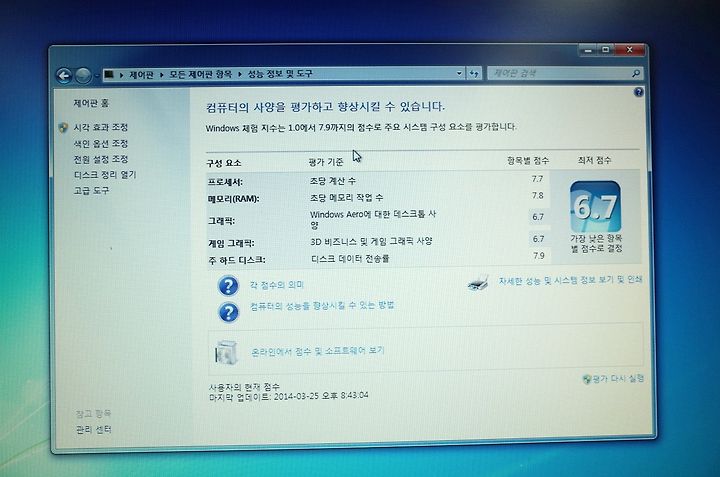
Task: Open the recent pages dropdown arrow
Action: coord(97,76)
